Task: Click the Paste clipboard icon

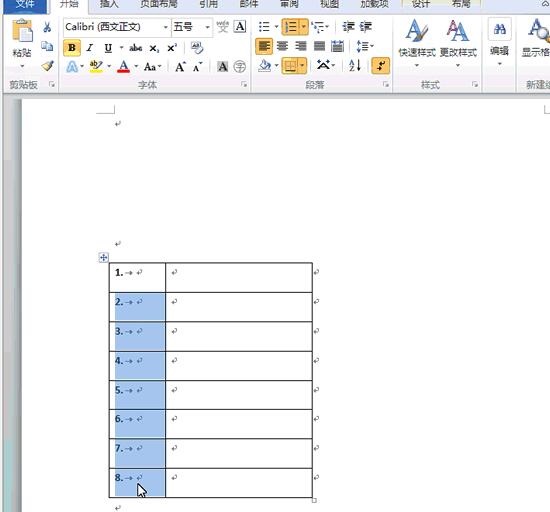Action: pyautogui.click(x=22, y=31)
